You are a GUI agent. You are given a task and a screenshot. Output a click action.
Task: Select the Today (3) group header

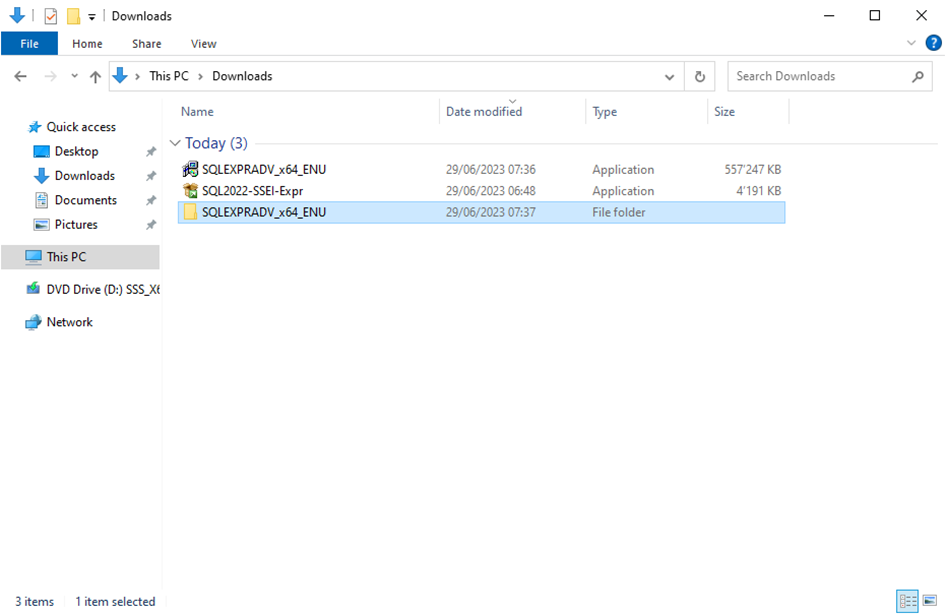(216, 143)
